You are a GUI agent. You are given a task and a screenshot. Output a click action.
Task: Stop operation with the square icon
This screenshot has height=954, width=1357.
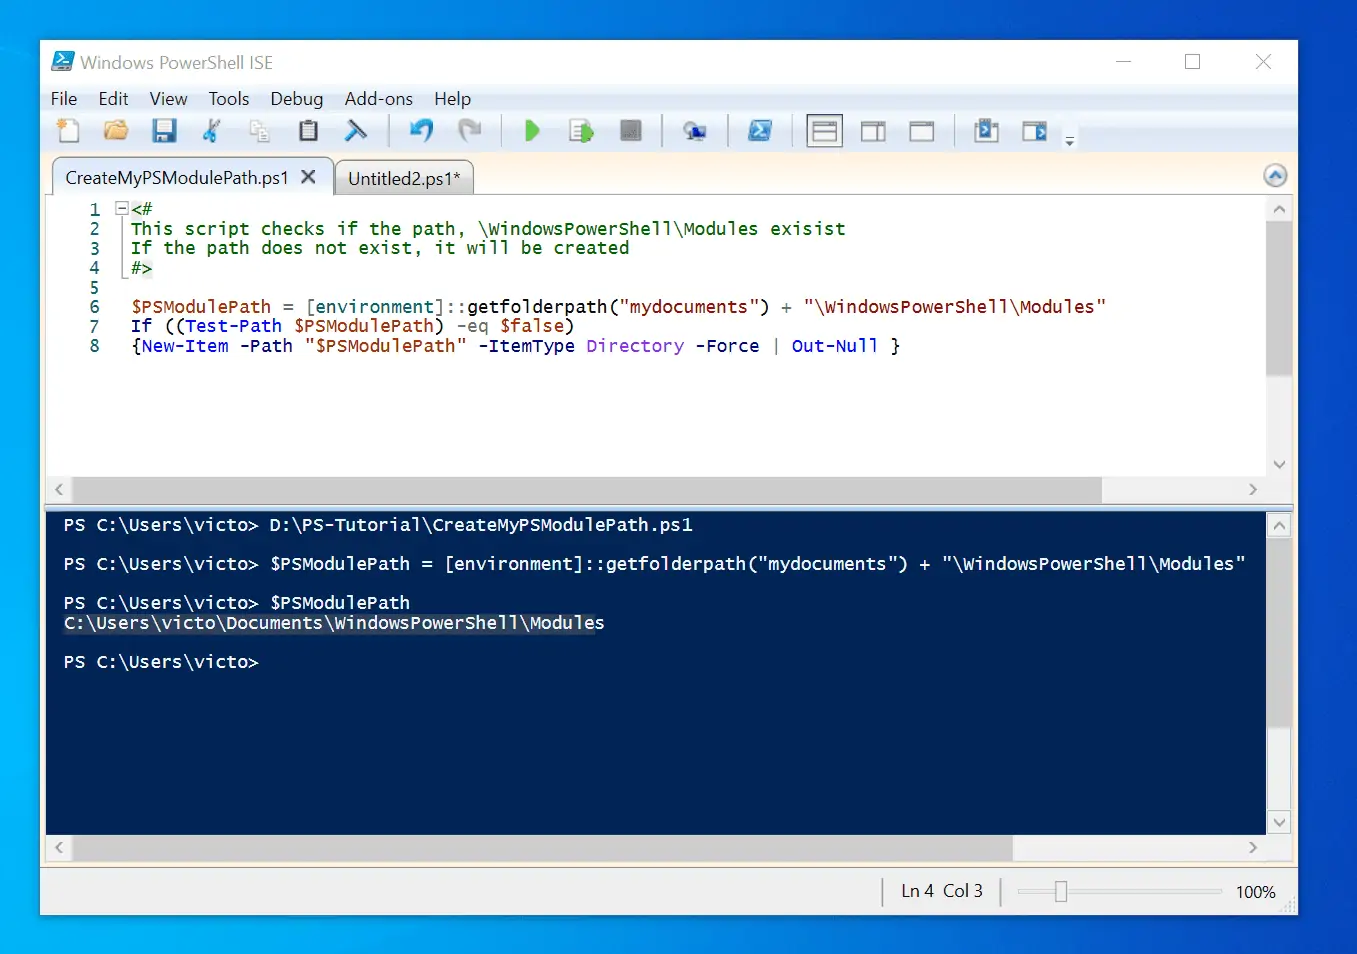coord(630,131)
